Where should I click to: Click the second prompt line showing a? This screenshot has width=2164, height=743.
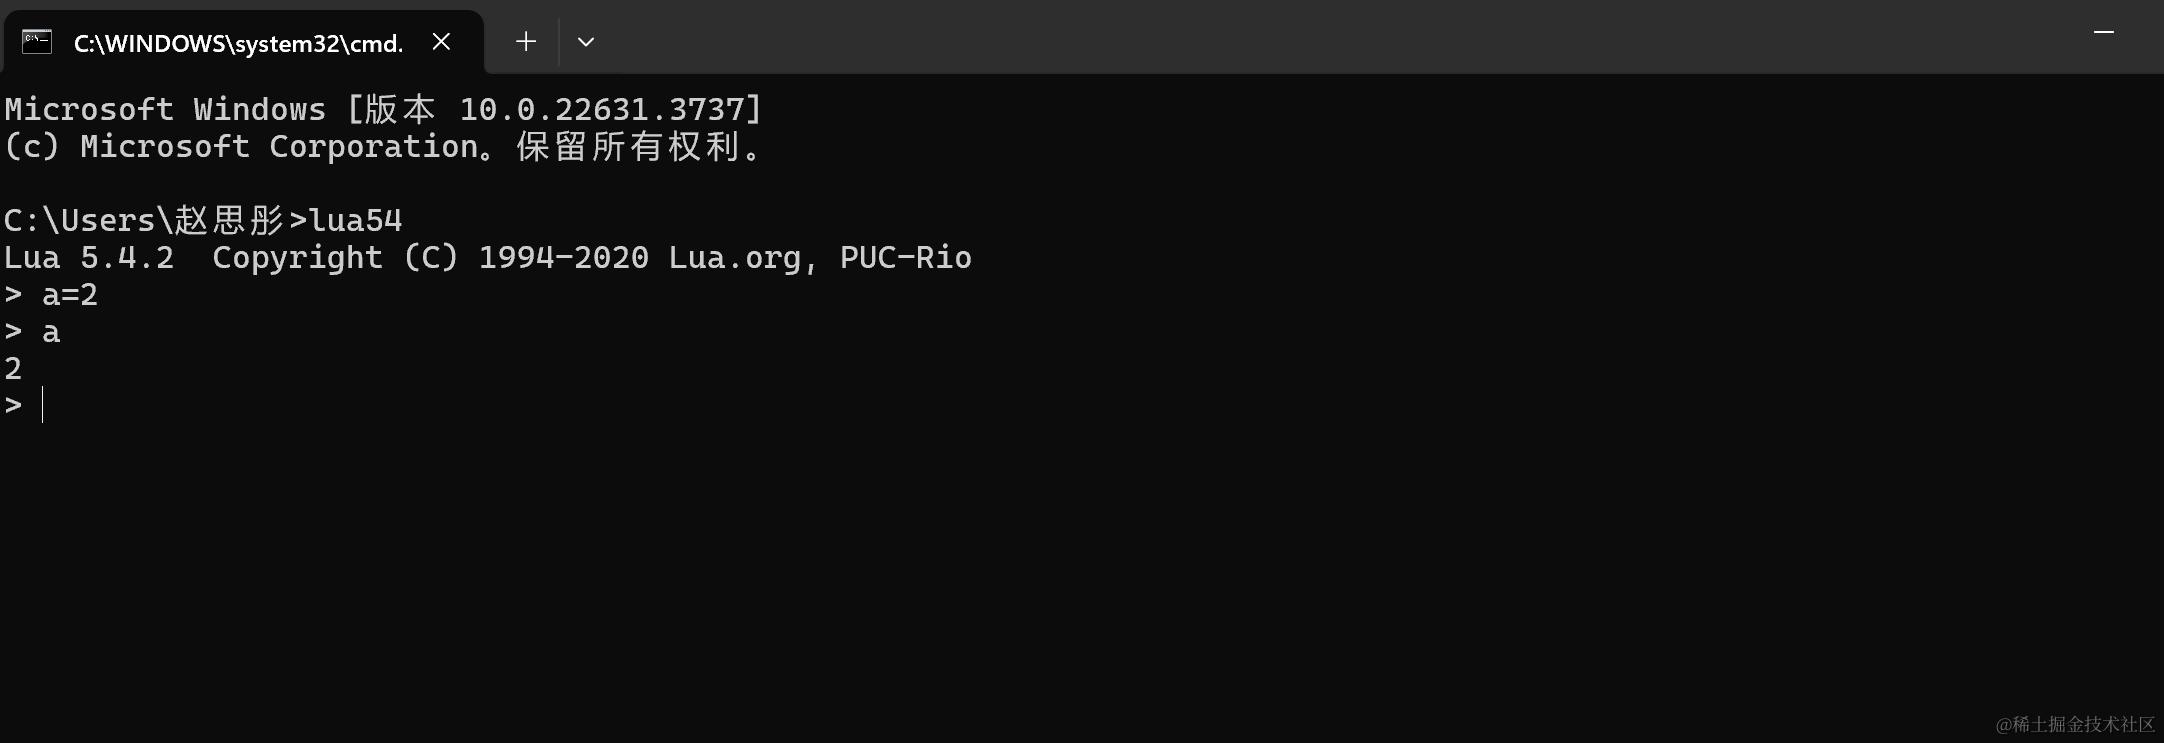click(x=32, y=332)
